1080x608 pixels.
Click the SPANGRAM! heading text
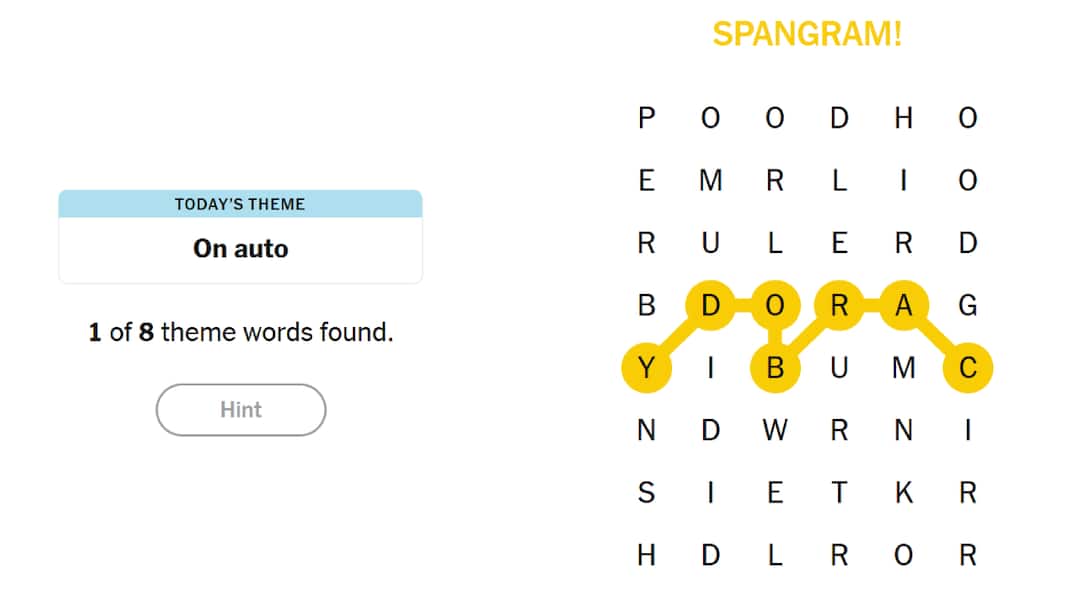pos(806,34)
